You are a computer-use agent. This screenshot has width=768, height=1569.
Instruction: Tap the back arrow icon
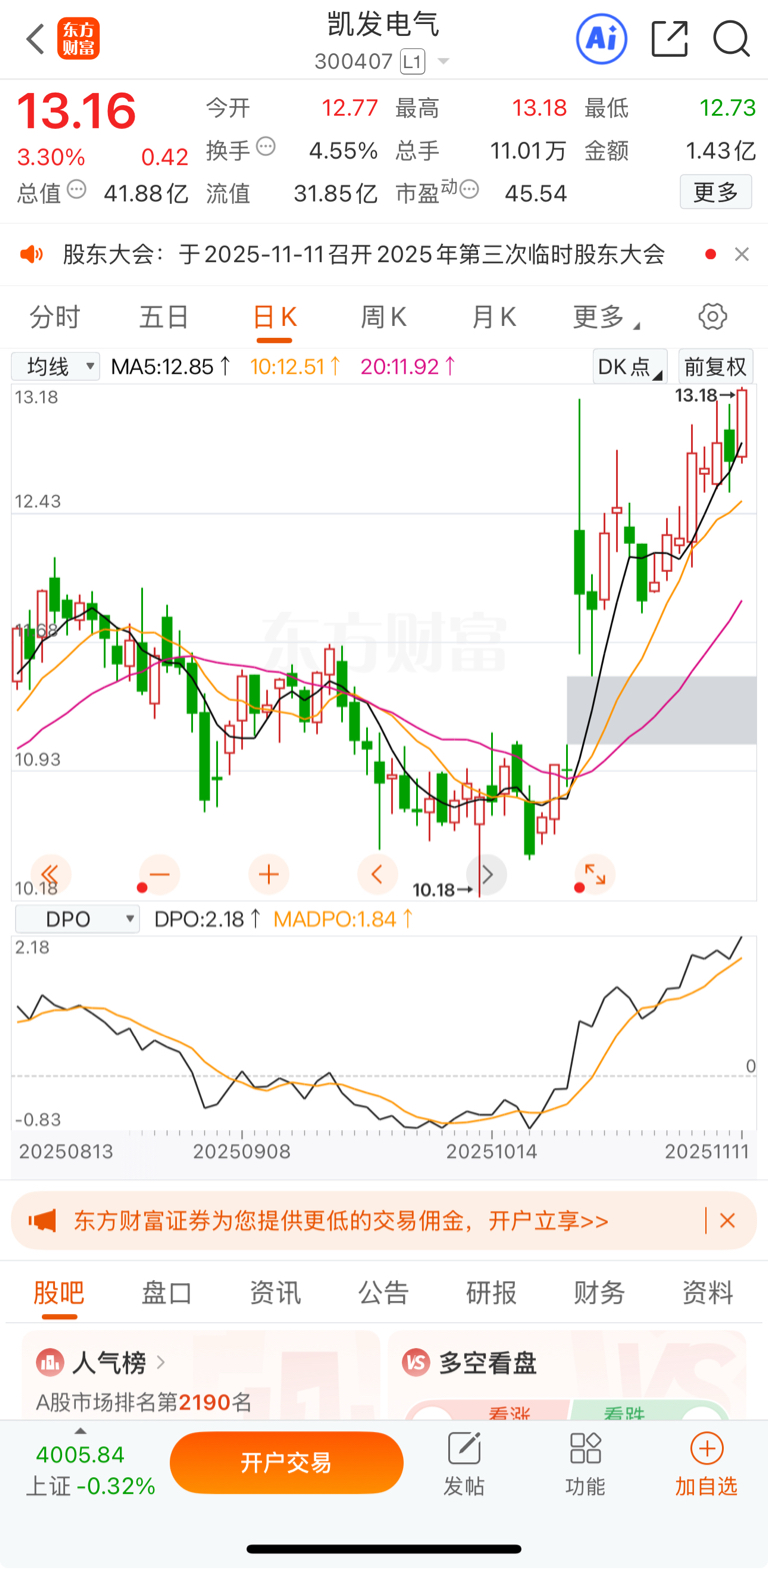[35, 40]
